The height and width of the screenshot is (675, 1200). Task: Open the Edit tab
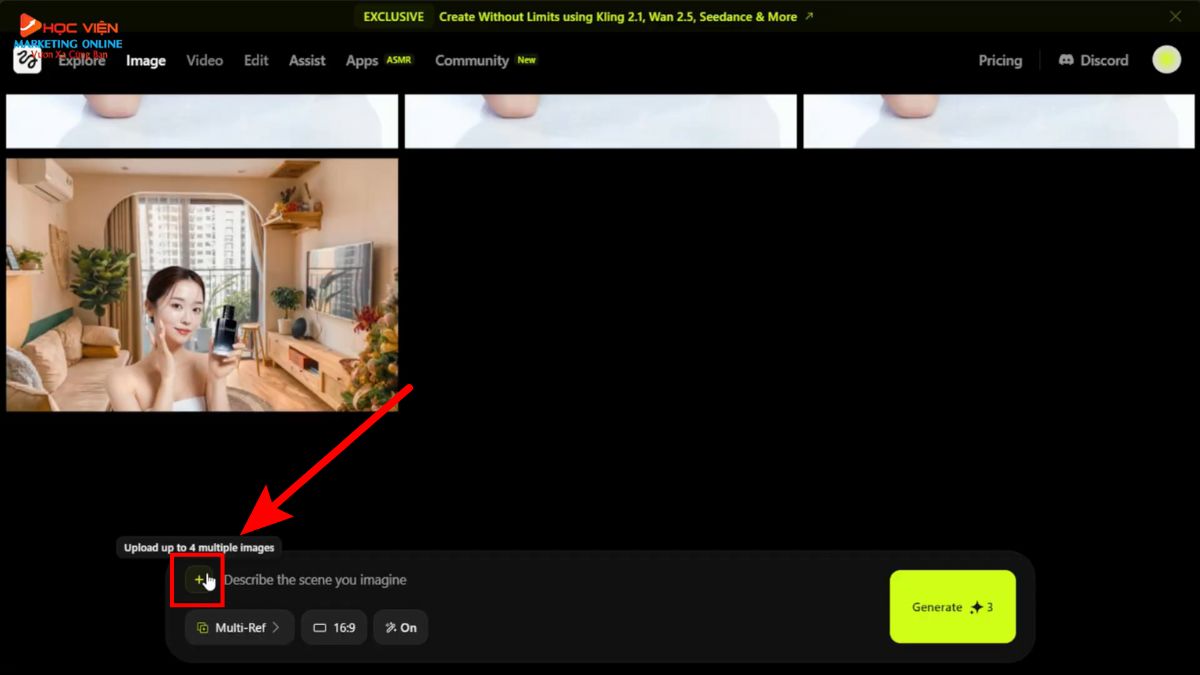(256, 60)
